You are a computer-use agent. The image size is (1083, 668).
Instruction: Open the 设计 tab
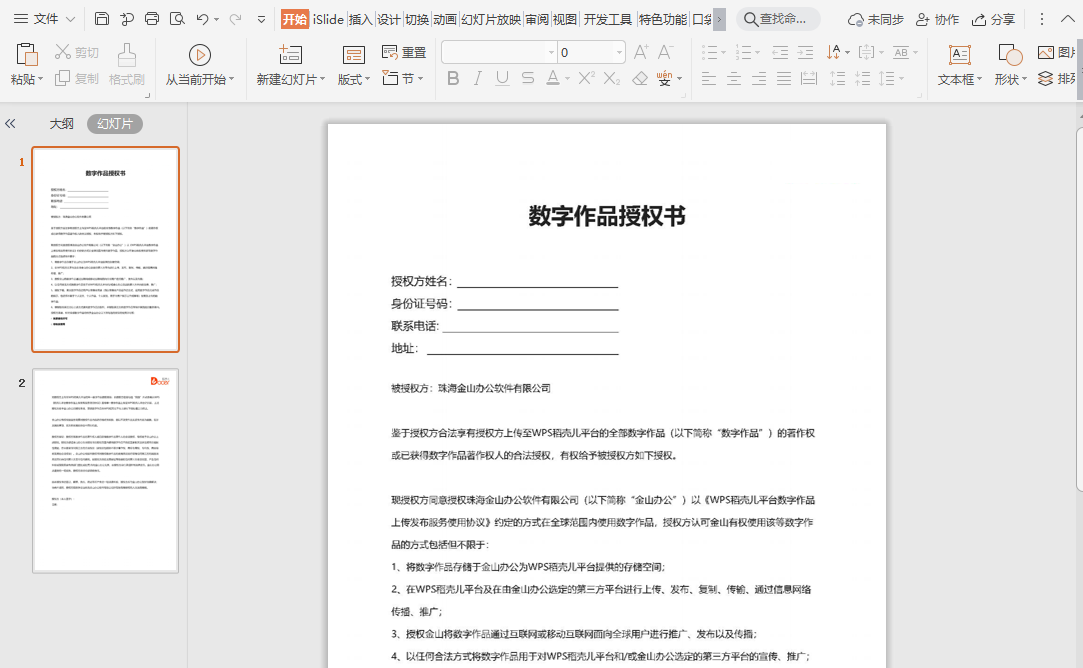(389, 19)
